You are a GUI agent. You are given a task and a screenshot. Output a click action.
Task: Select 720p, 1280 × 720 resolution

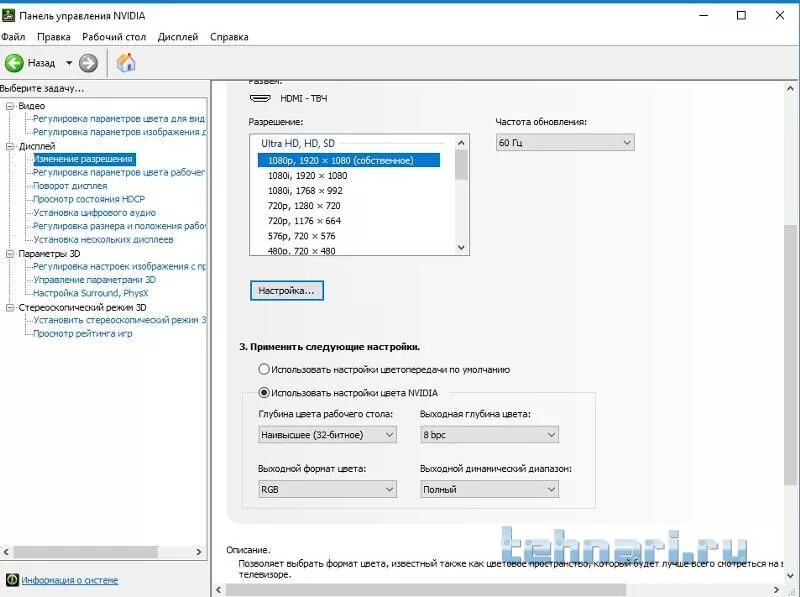304,206
